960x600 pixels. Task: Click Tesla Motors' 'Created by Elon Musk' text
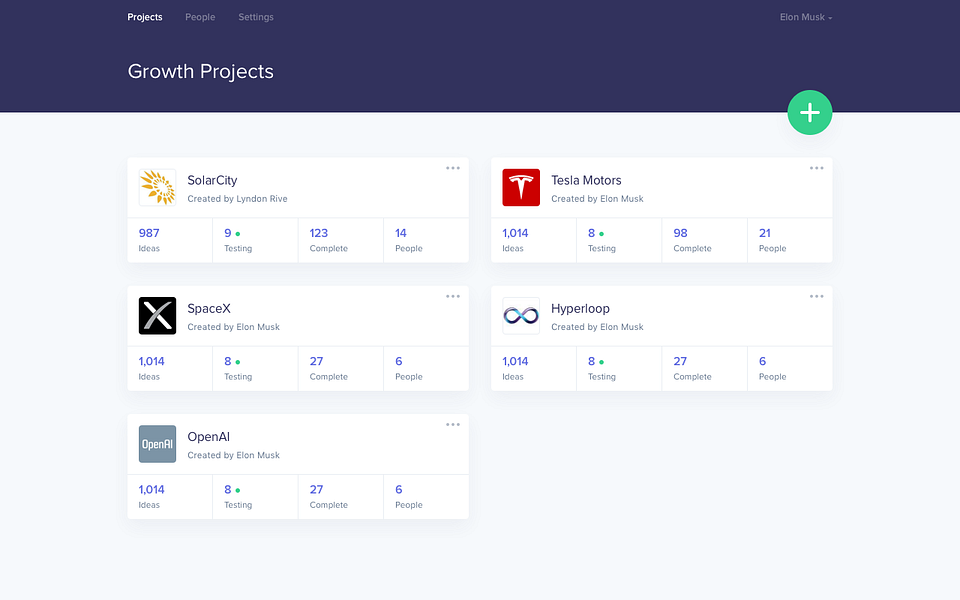coord(597,199)
